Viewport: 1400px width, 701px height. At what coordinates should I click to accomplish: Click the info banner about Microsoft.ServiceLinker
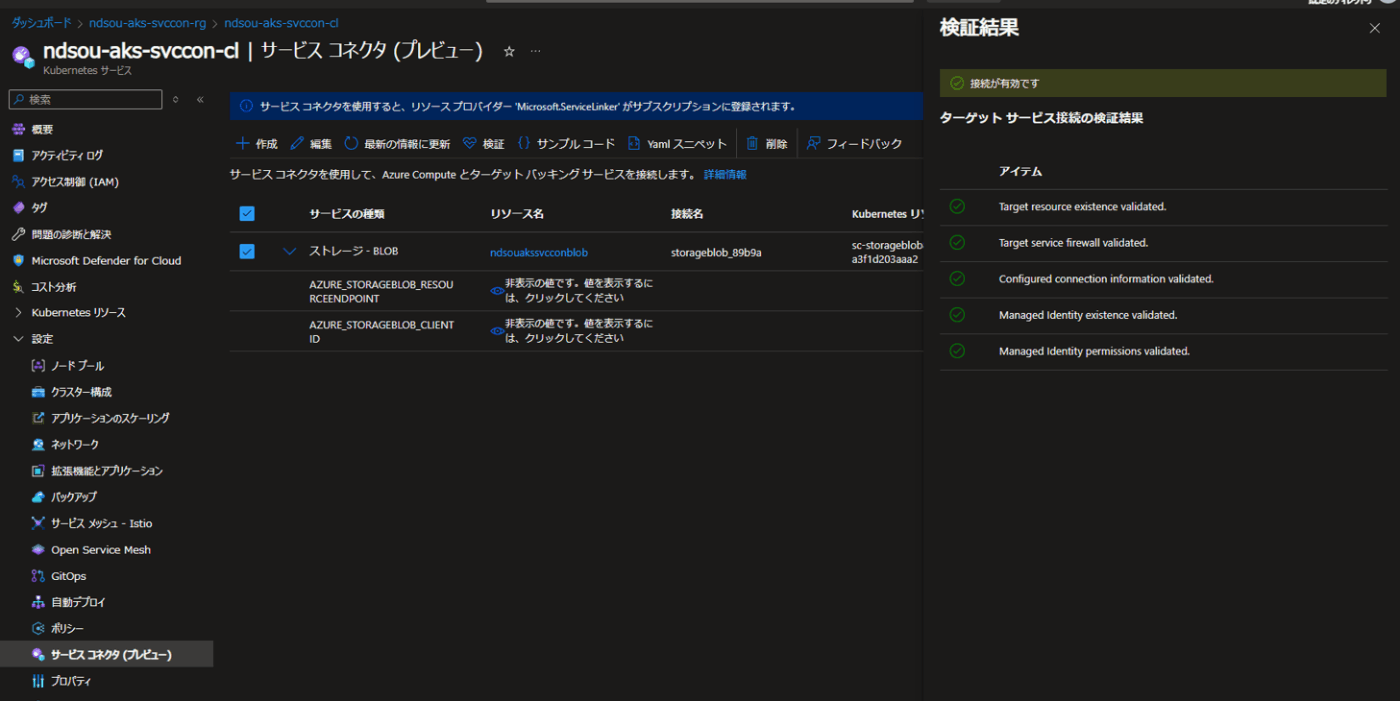coord(577,106)
